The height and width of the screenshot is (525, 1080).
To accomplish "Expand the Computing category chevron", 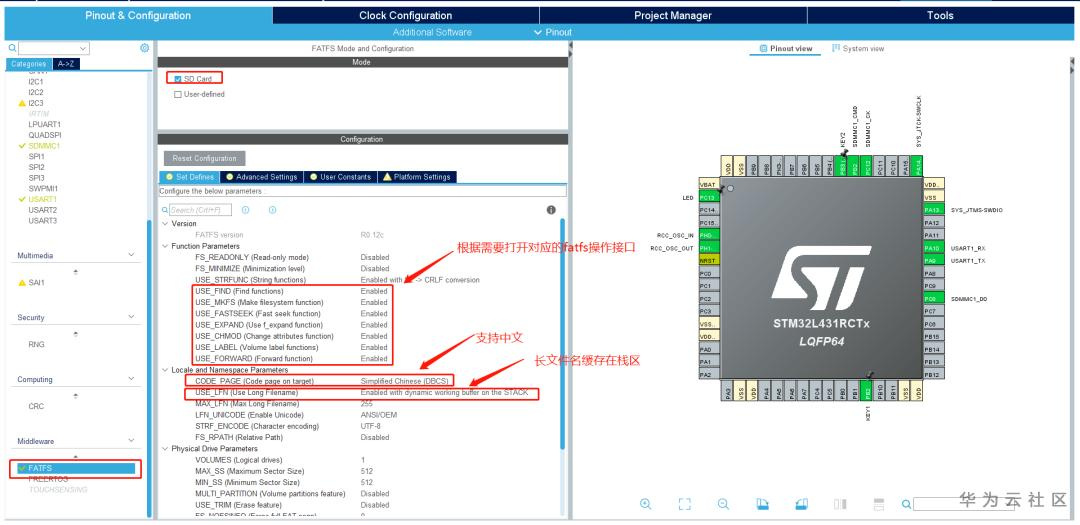I will coord(132,379).
